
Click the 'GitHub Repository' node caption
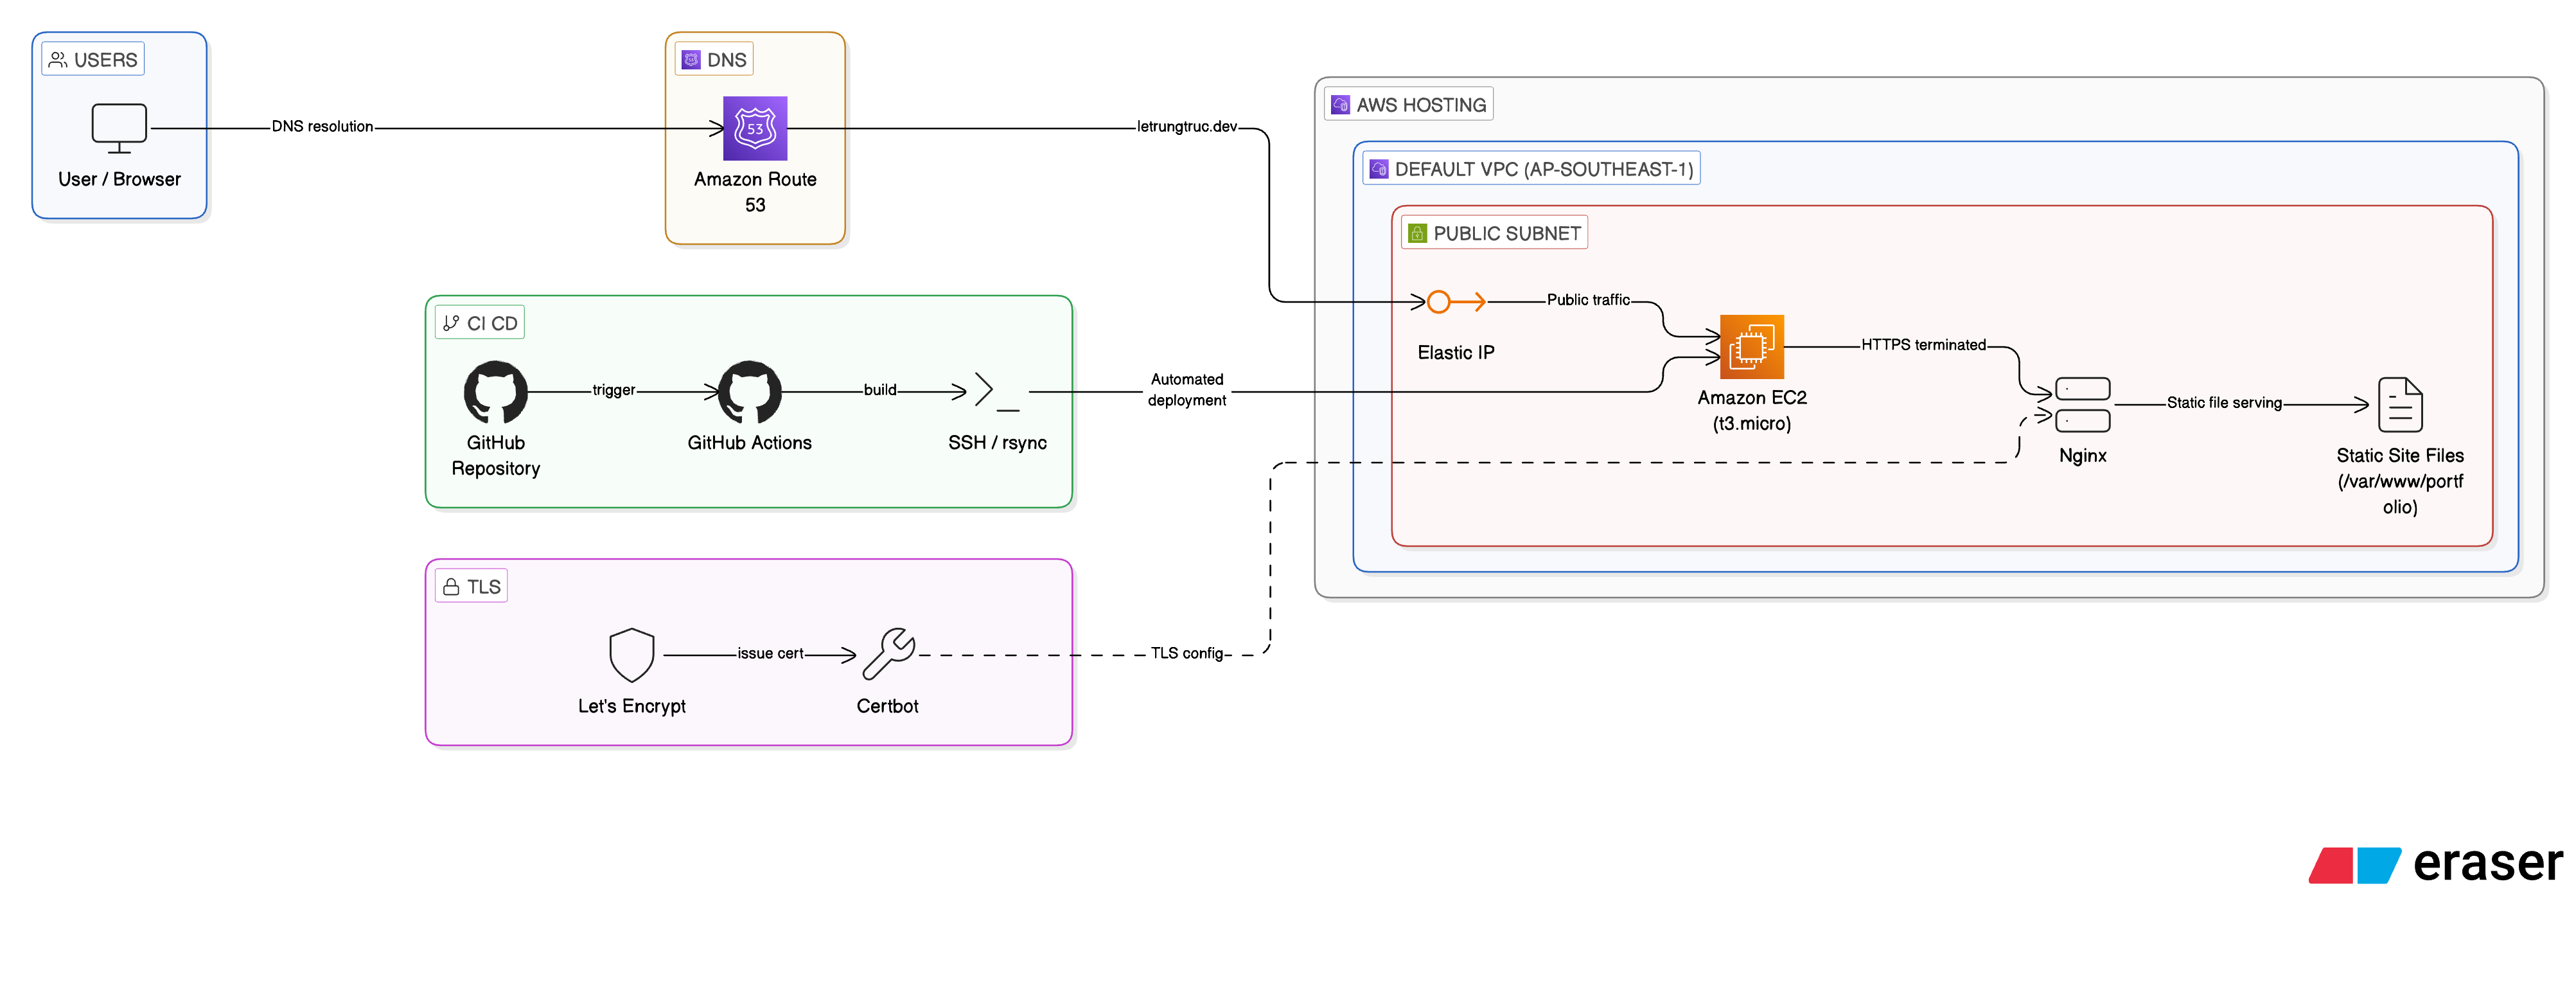(x=495, y=456)
